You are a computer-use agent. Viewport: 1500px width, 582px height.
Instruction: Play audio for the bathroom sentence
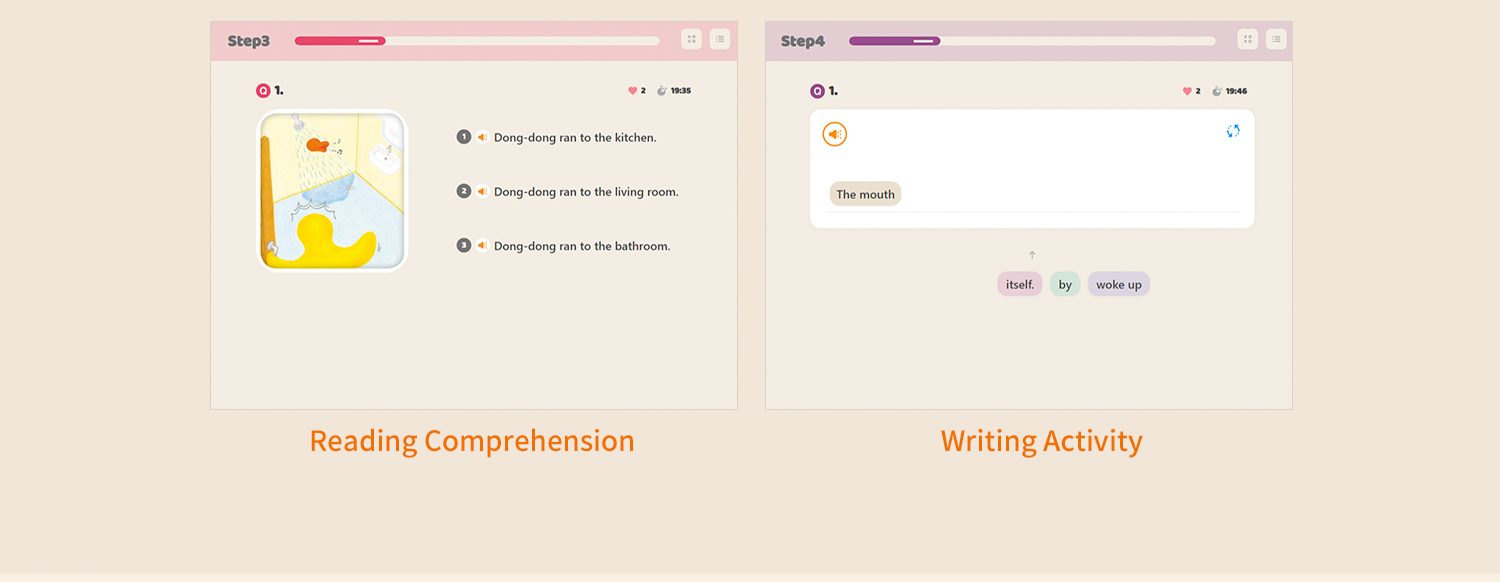(x=482, y=245)
